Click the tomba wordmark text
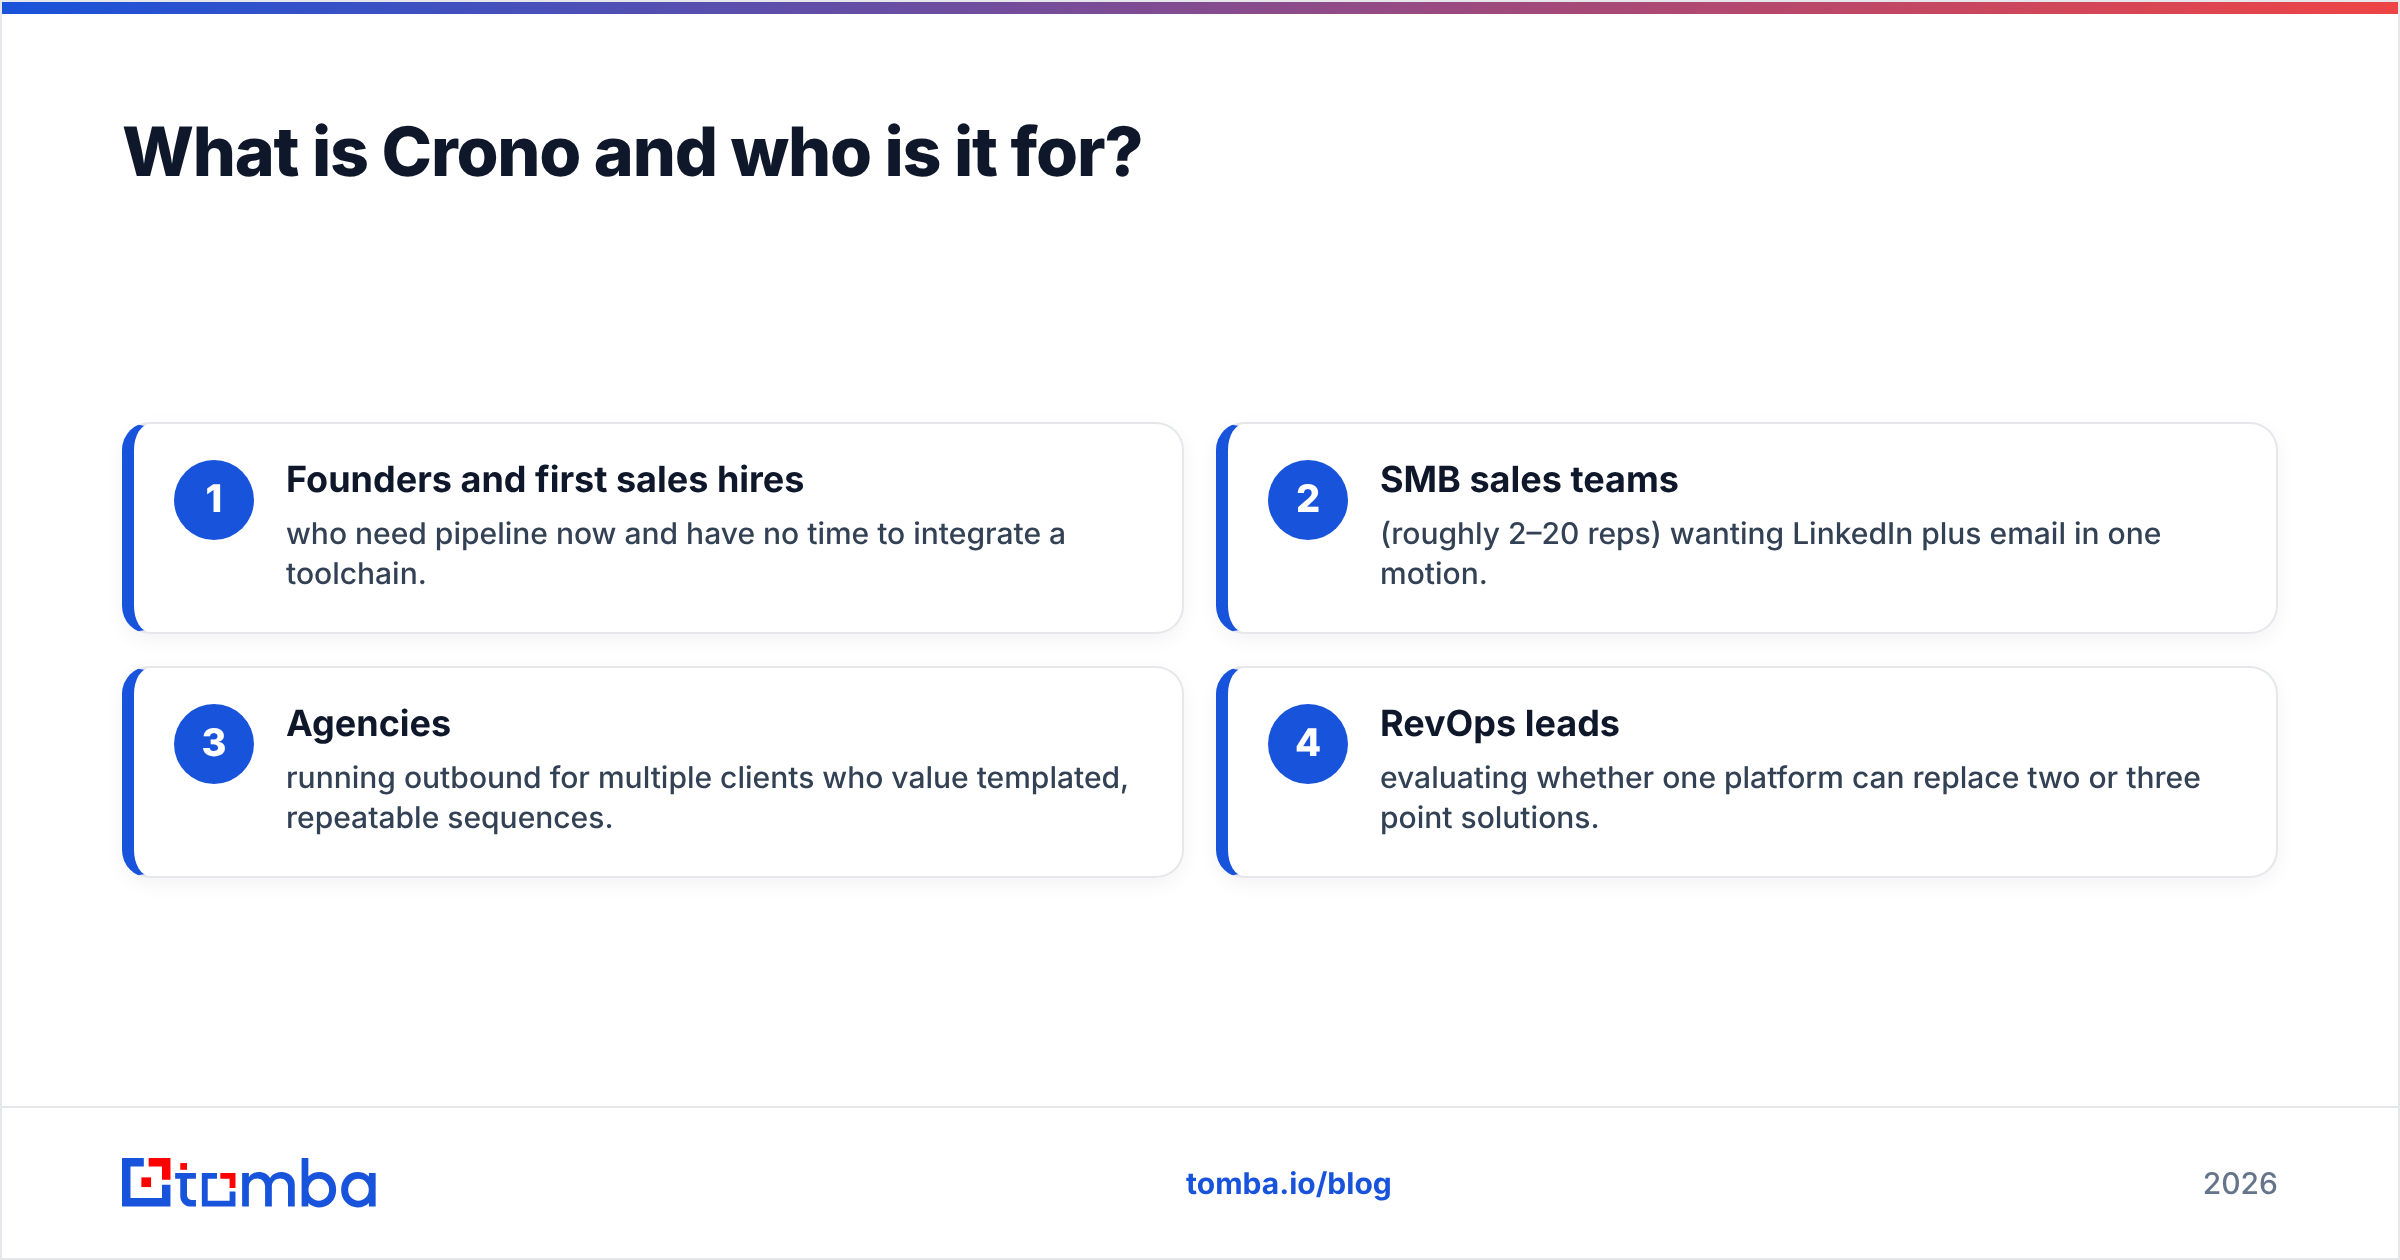 277,1184
